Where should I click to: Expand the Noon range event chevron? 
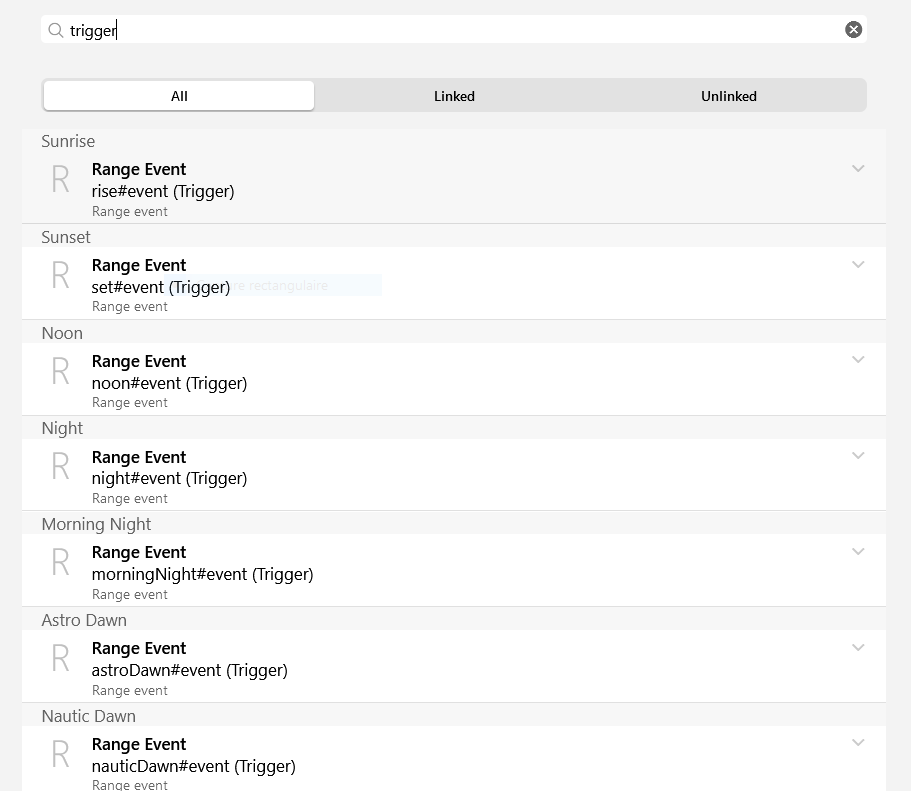point(857,360)
